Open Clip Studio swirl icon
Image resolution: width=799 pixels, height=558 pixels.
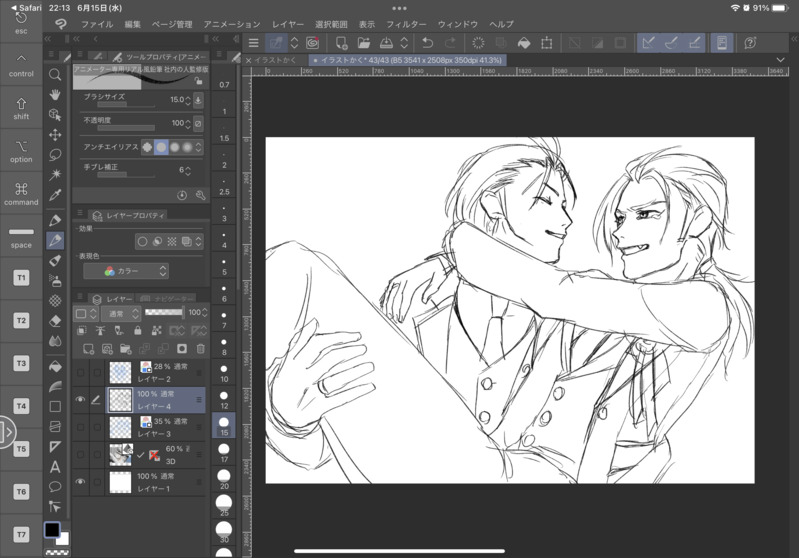click(x=312, y=43)
